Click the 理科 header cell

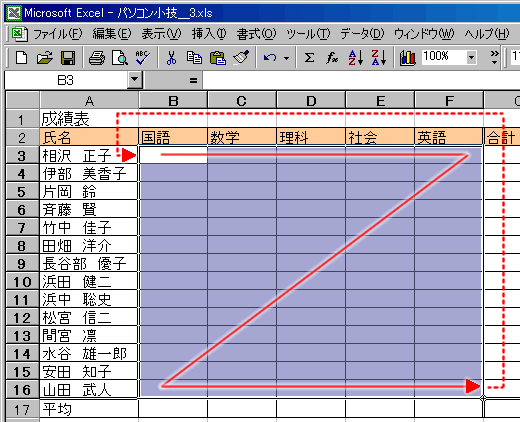[311, 137]
